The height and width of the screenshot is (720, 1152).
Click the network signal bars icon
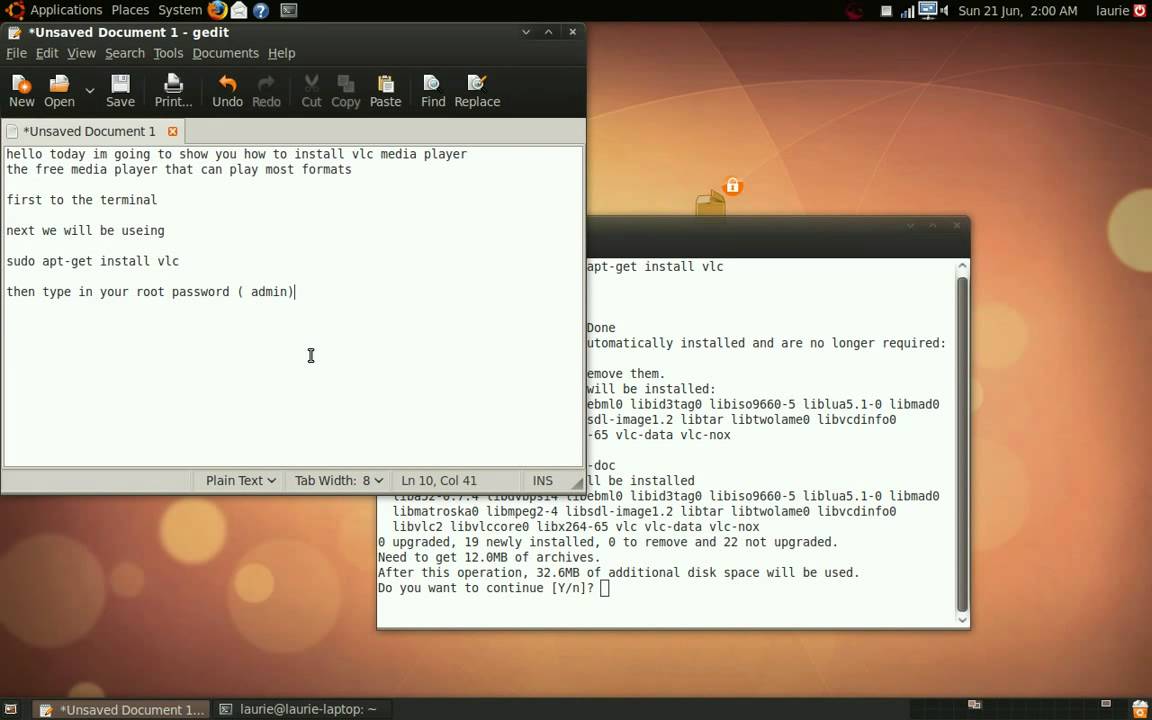[x=907, y=10]
